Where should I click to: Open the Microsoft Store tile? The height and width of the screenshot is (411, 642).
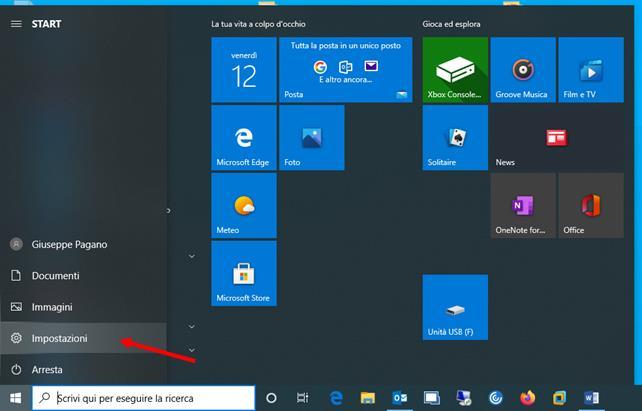click(x=244, y=273)
